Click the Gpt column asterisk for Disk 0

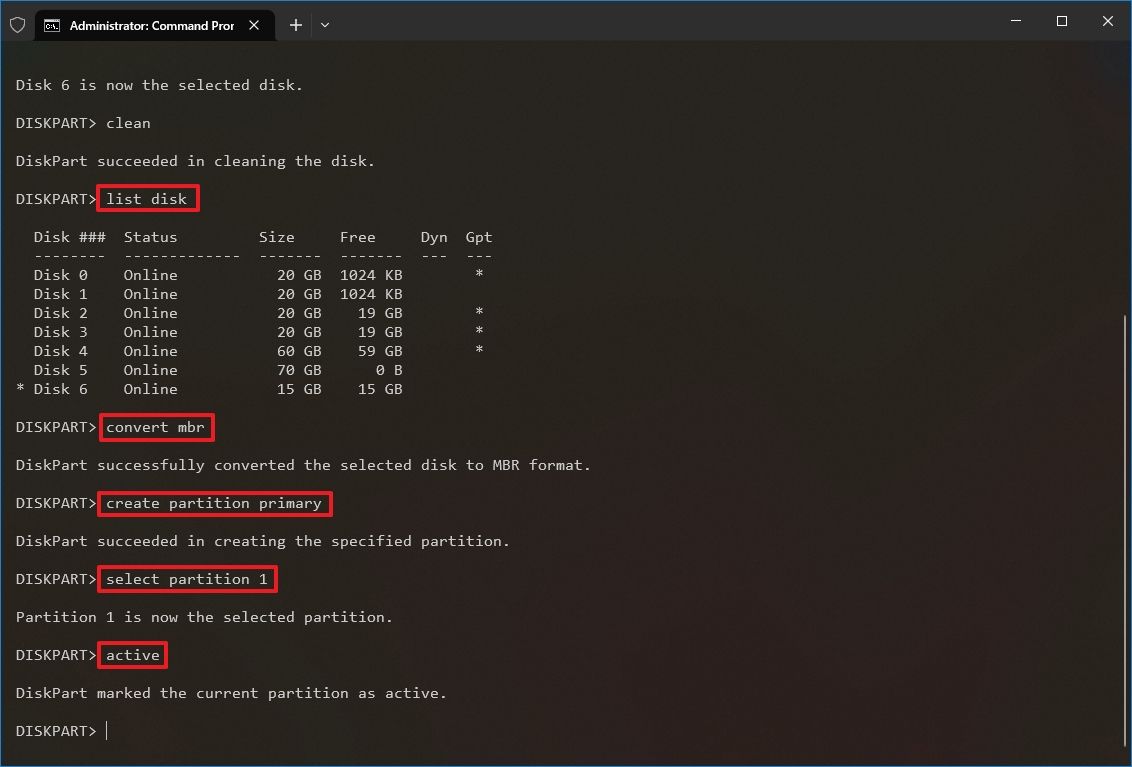[478, 274]
